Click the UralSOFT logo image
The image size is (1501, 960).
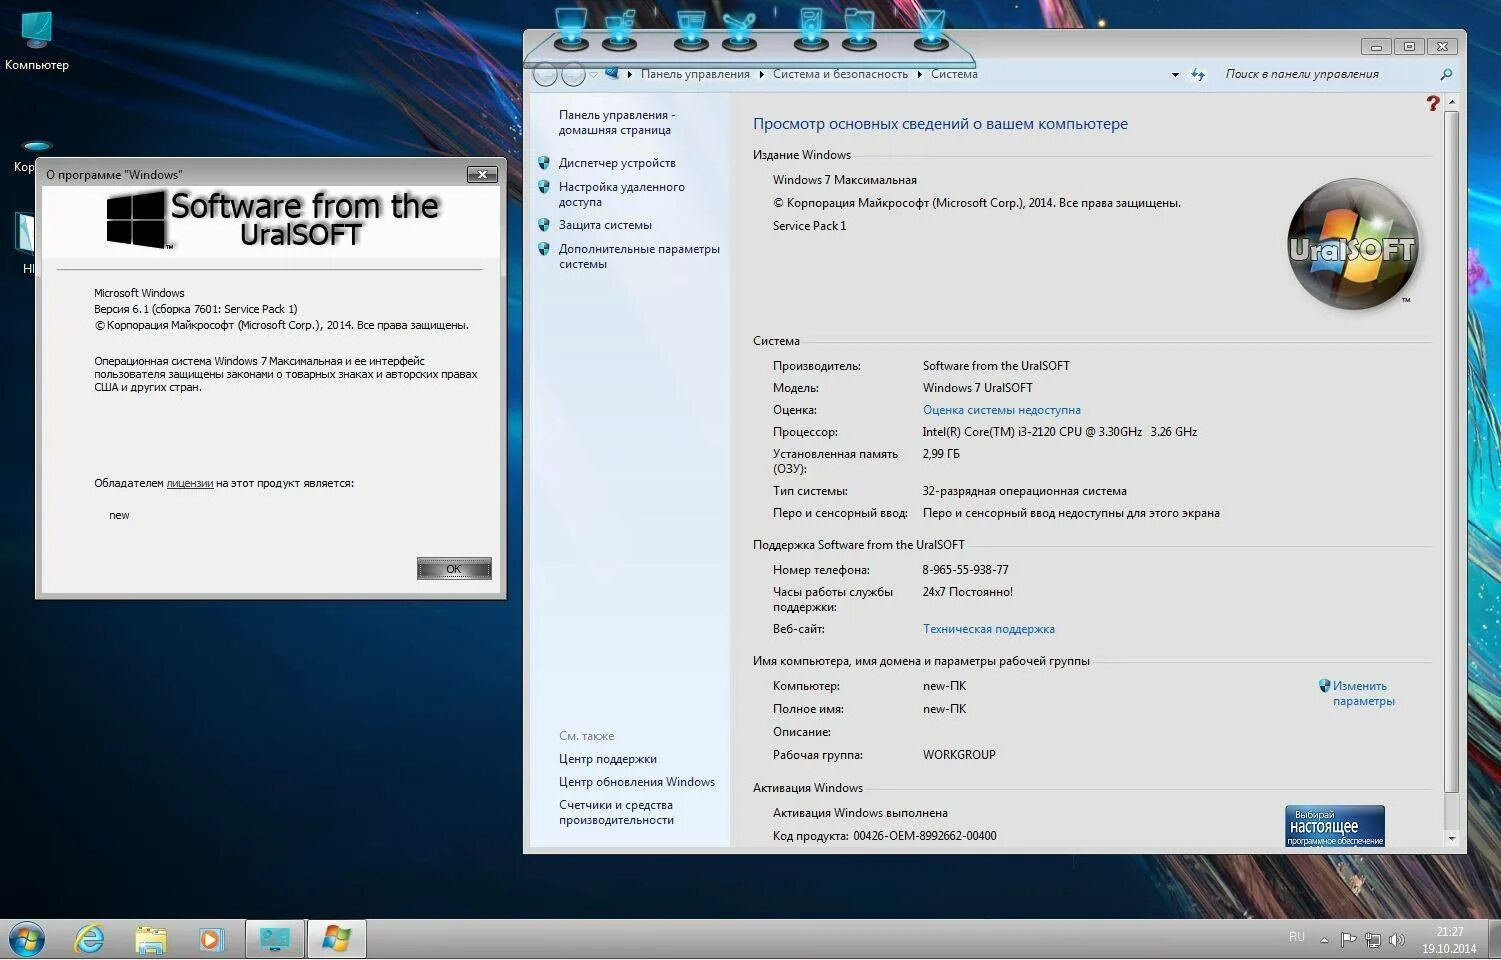(1353, 244)
